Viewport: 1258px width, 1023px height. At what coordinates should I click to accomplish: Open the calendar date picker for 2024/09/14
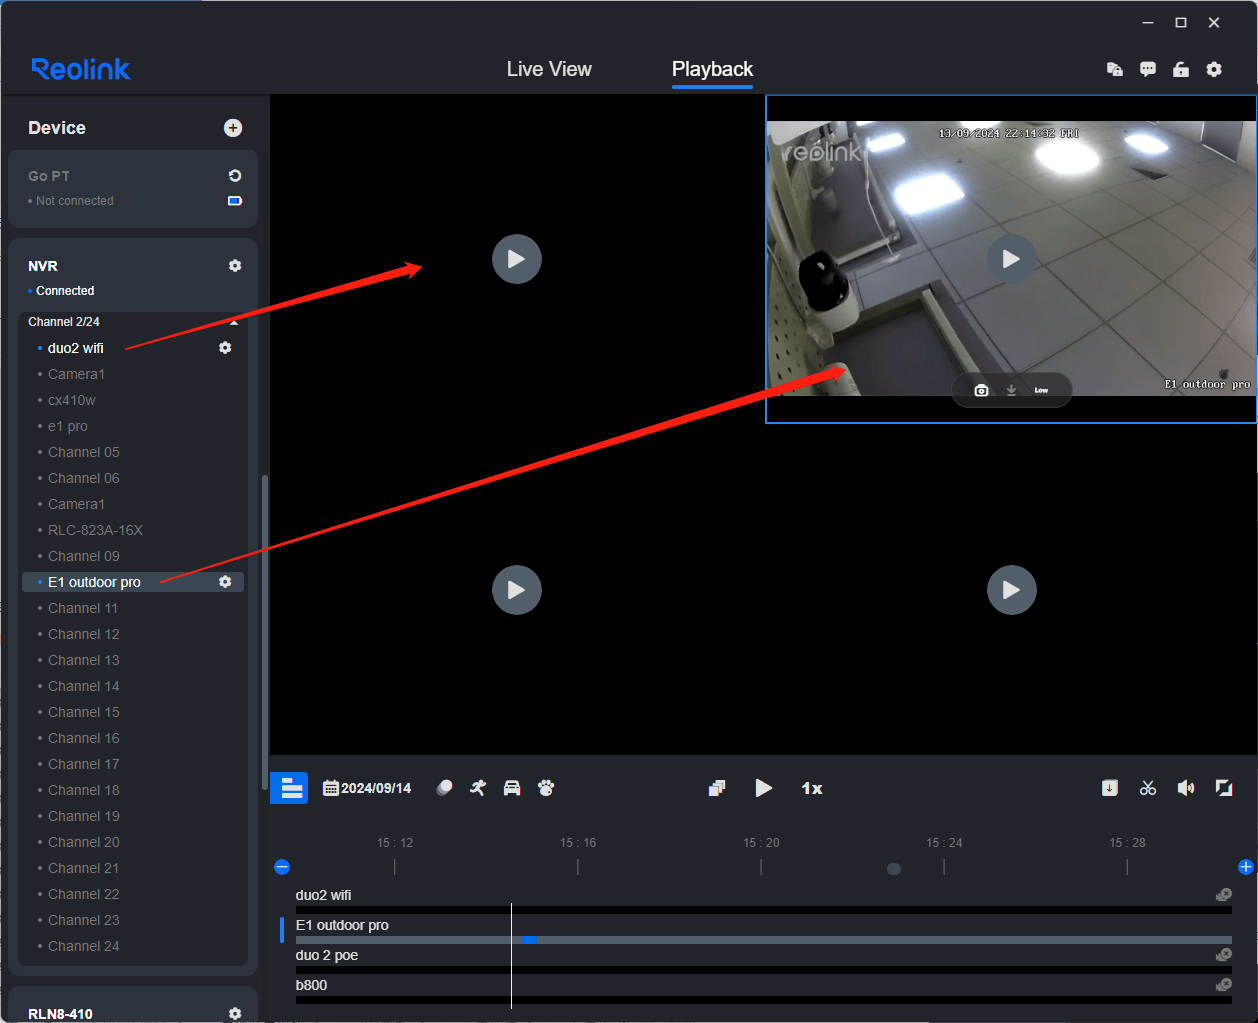(367, 787)
